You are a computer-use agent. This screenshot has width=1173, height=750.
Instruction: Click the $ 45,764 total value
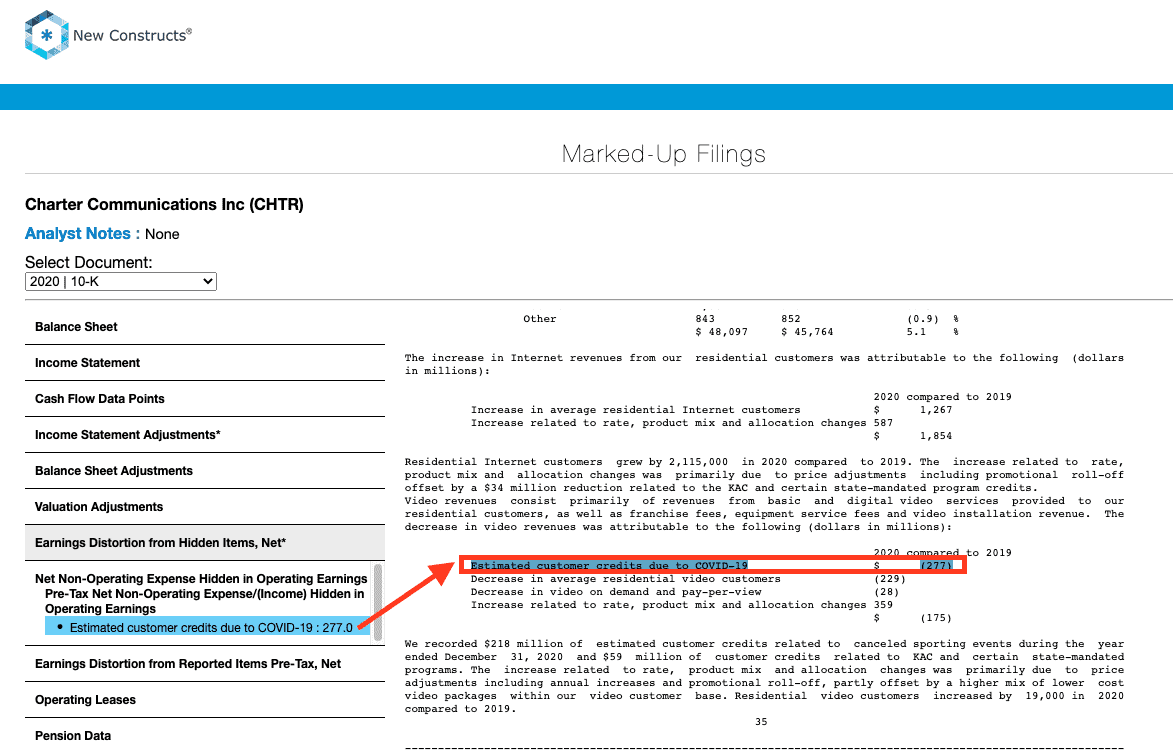point(807,331)
